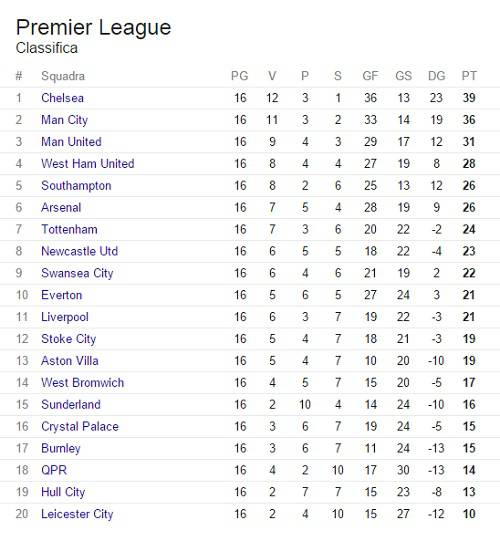Open the West Bromwich team link

coord(82,383)
